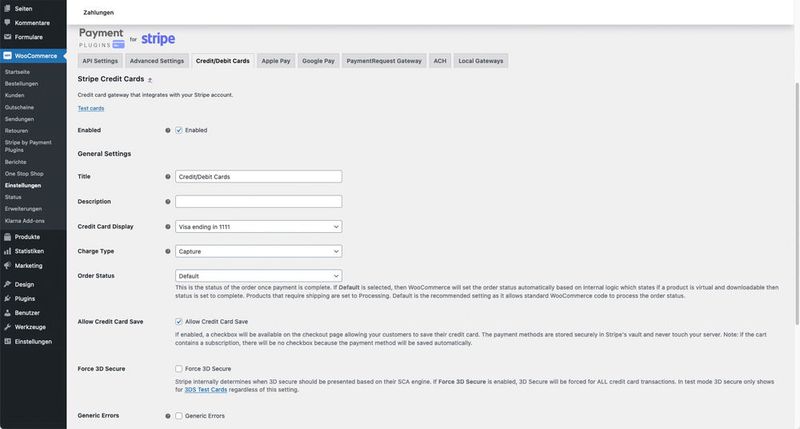Enable the Force 3D Secure checkbox
The height and width of the screenshot is (429, 800).
click(179, 368)
